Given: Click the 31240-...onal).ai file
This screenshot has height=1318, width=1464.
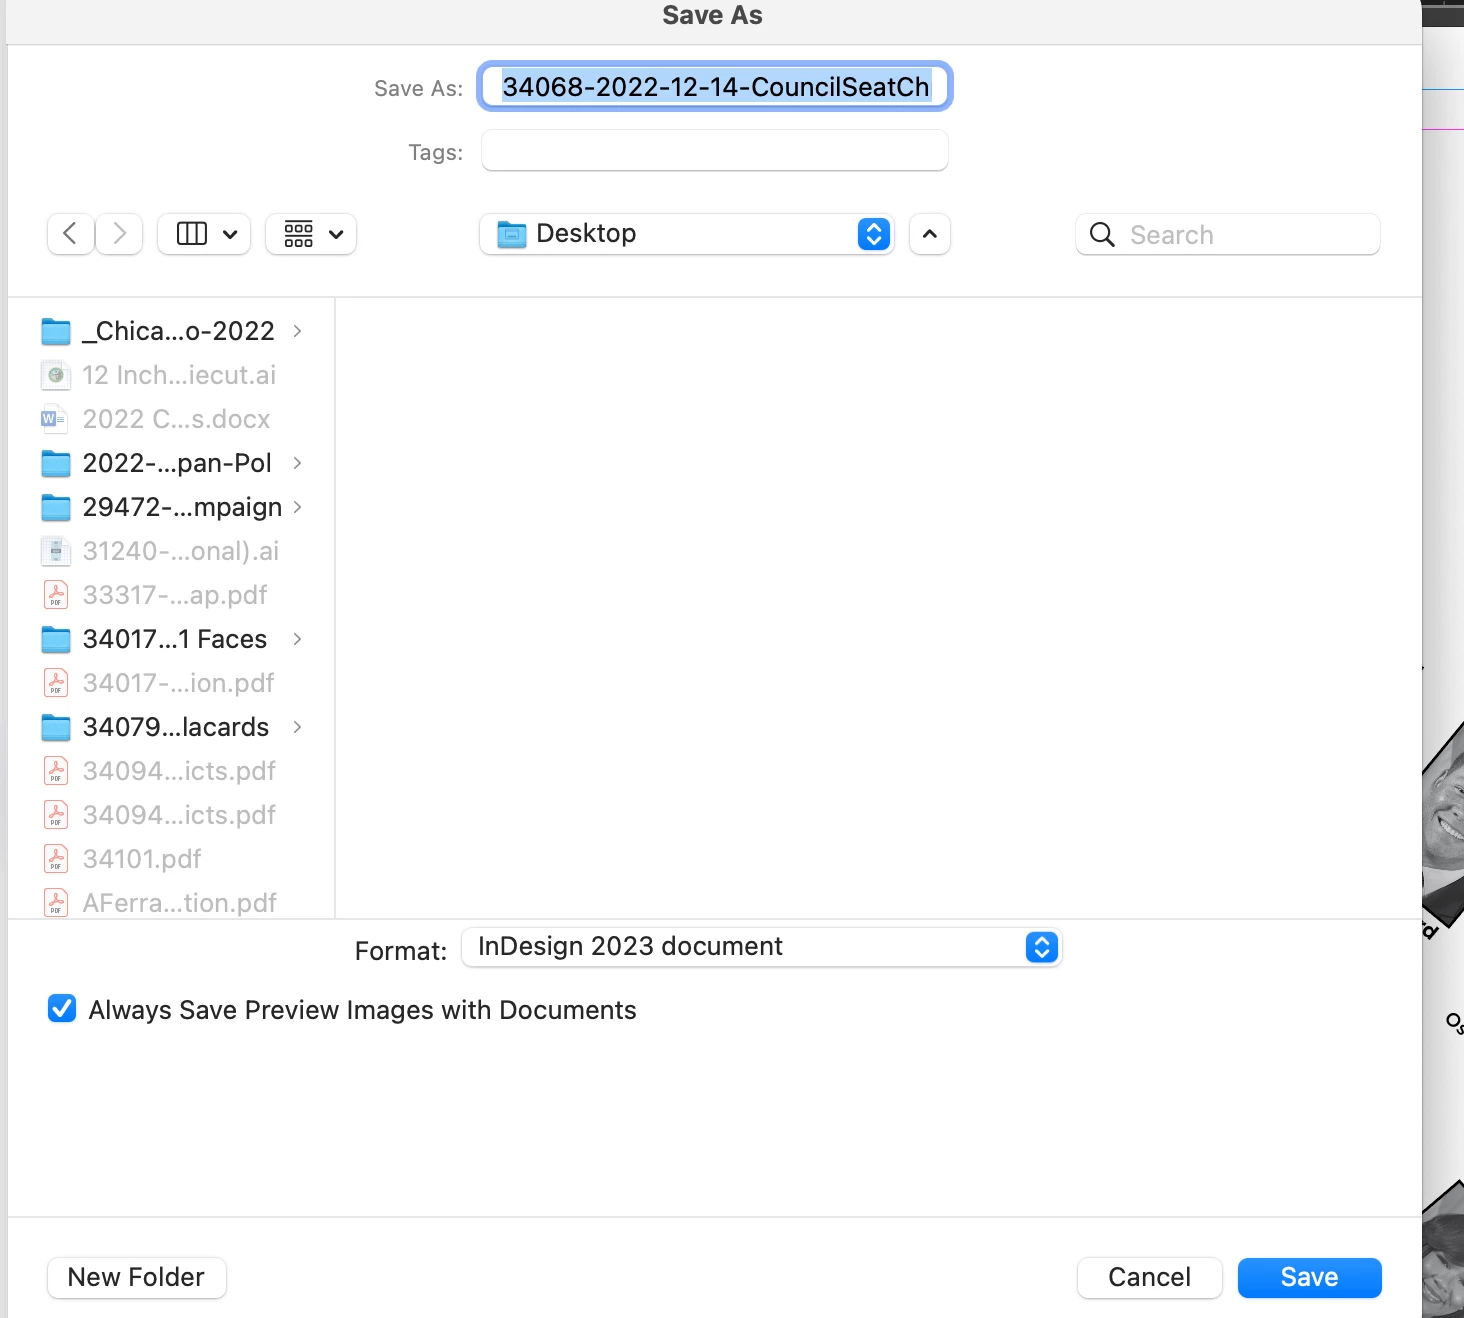Looking at the screenshot, I should point(172,551).
